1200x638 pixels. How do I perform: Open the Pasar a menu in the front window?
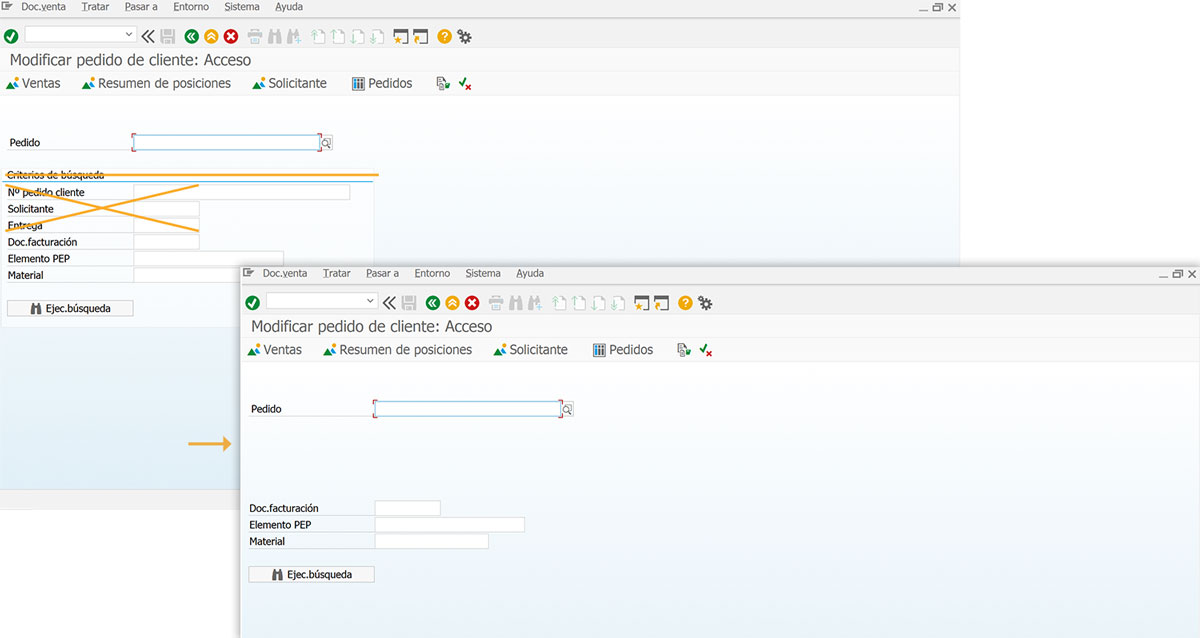[382, 273]
